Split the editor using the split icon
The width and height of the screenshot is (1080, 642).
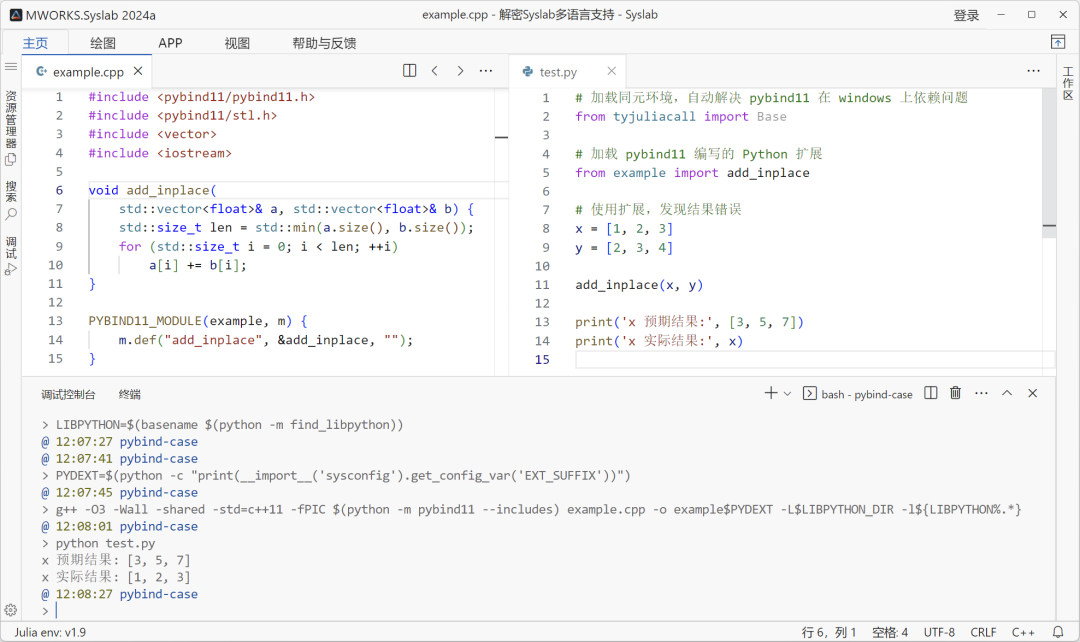pos(409,70)
